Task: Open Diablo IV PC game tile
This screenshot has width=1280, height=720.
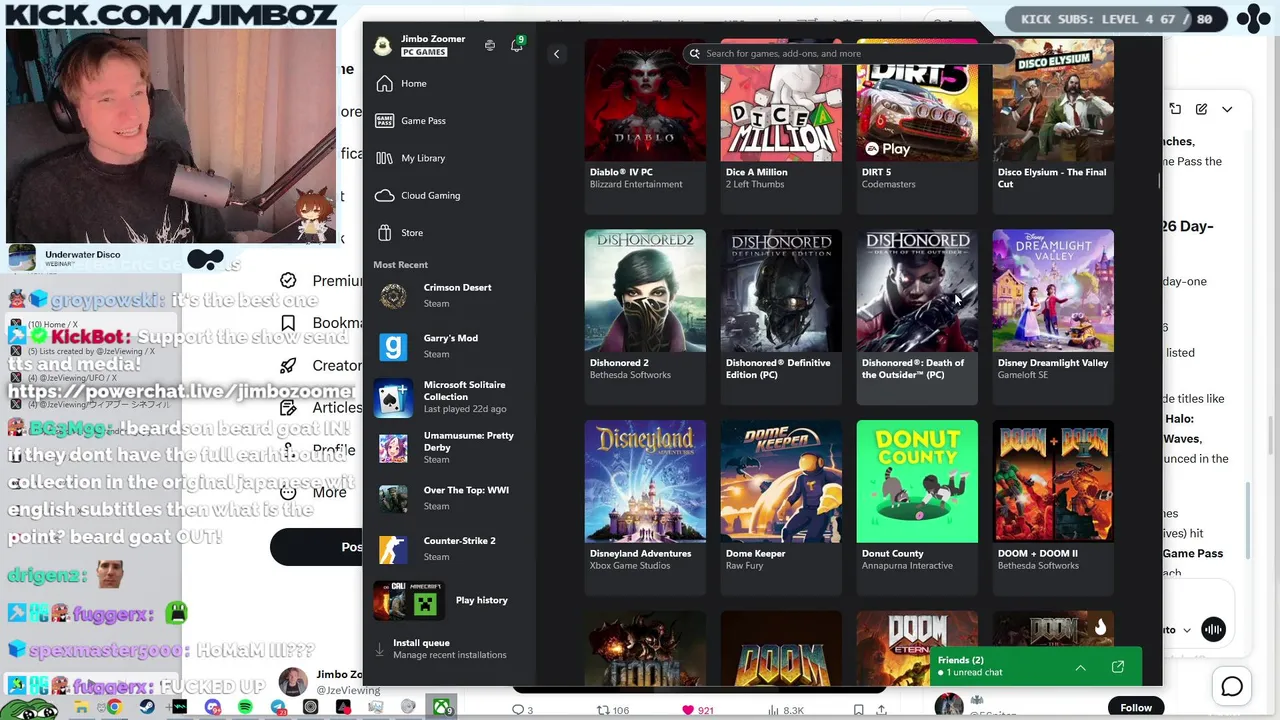Action: (645, 126)
